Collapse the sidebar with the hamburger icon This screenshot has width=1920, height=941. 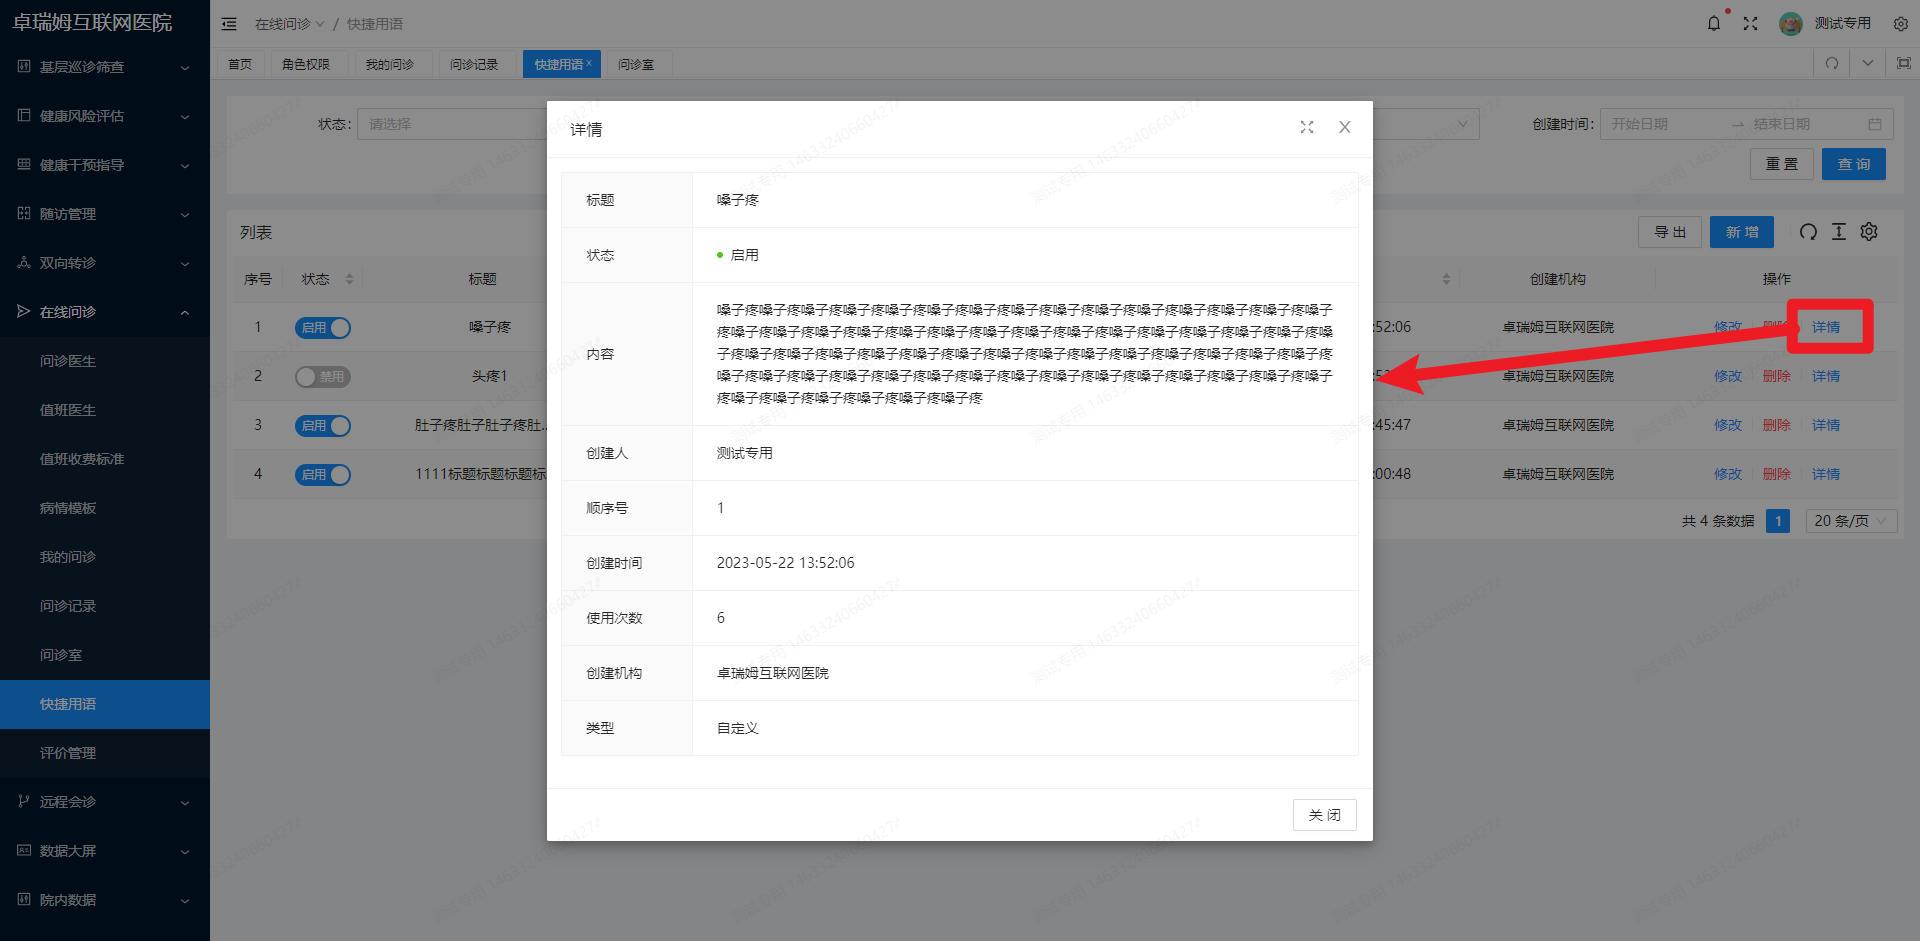pyautogui.click(x=229, y=23)
